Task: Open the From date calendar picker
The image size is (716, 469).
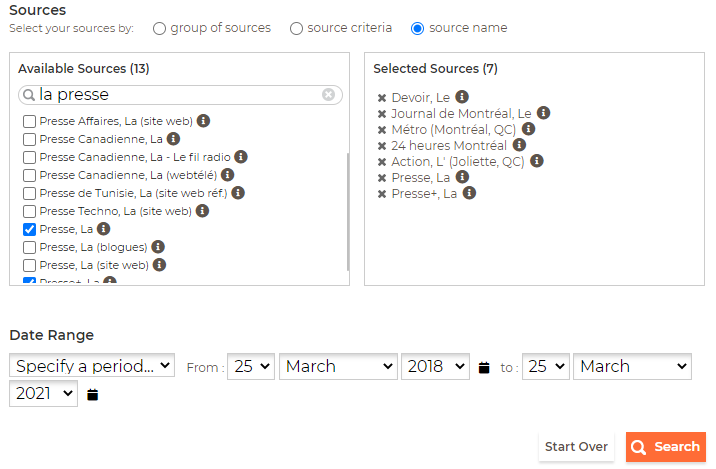Action: (484, 367)
